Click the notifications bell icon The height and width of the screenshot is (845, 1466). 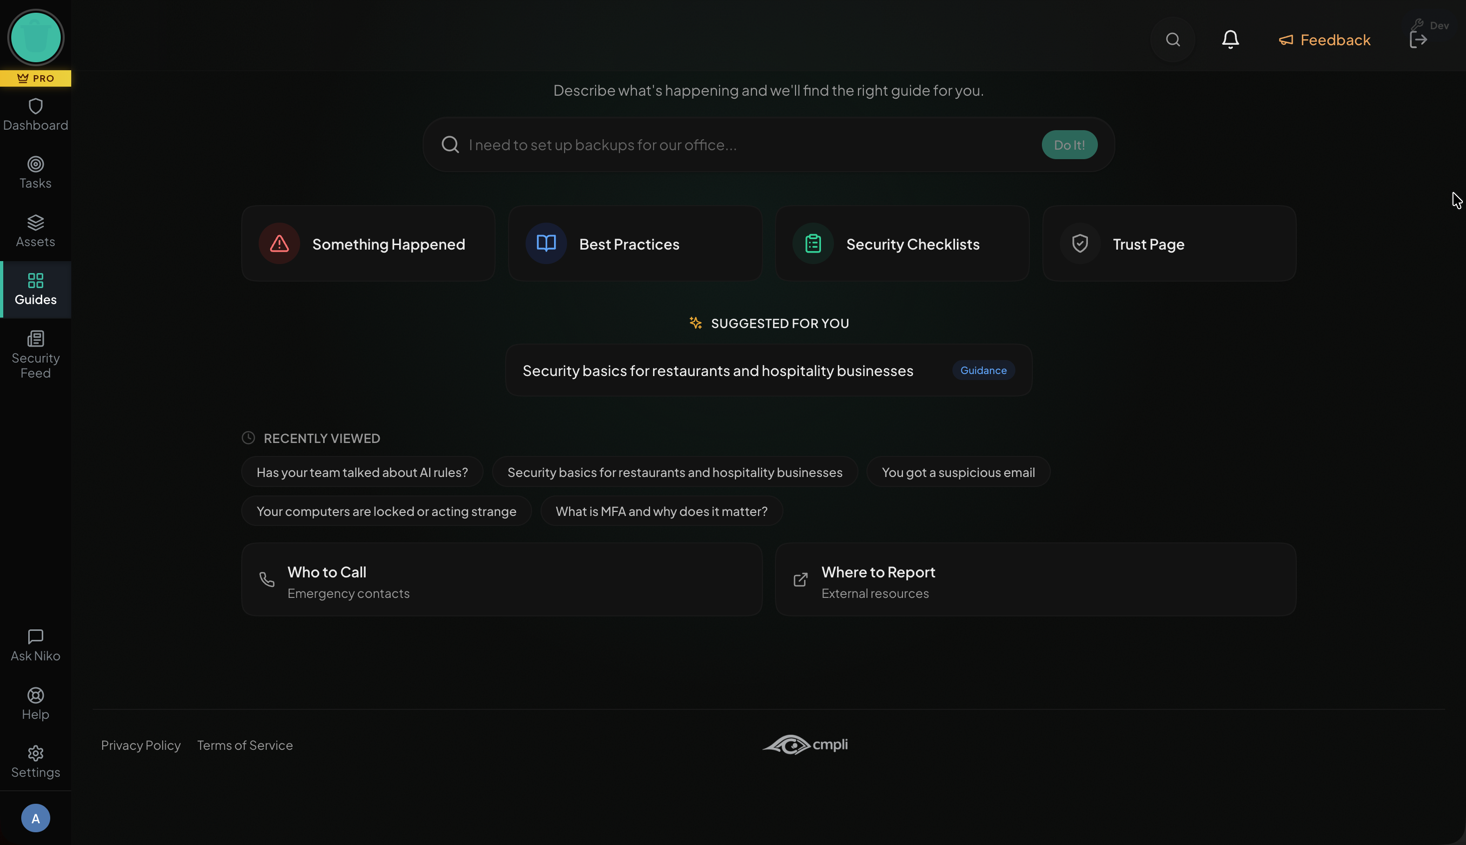(1230, 40)
